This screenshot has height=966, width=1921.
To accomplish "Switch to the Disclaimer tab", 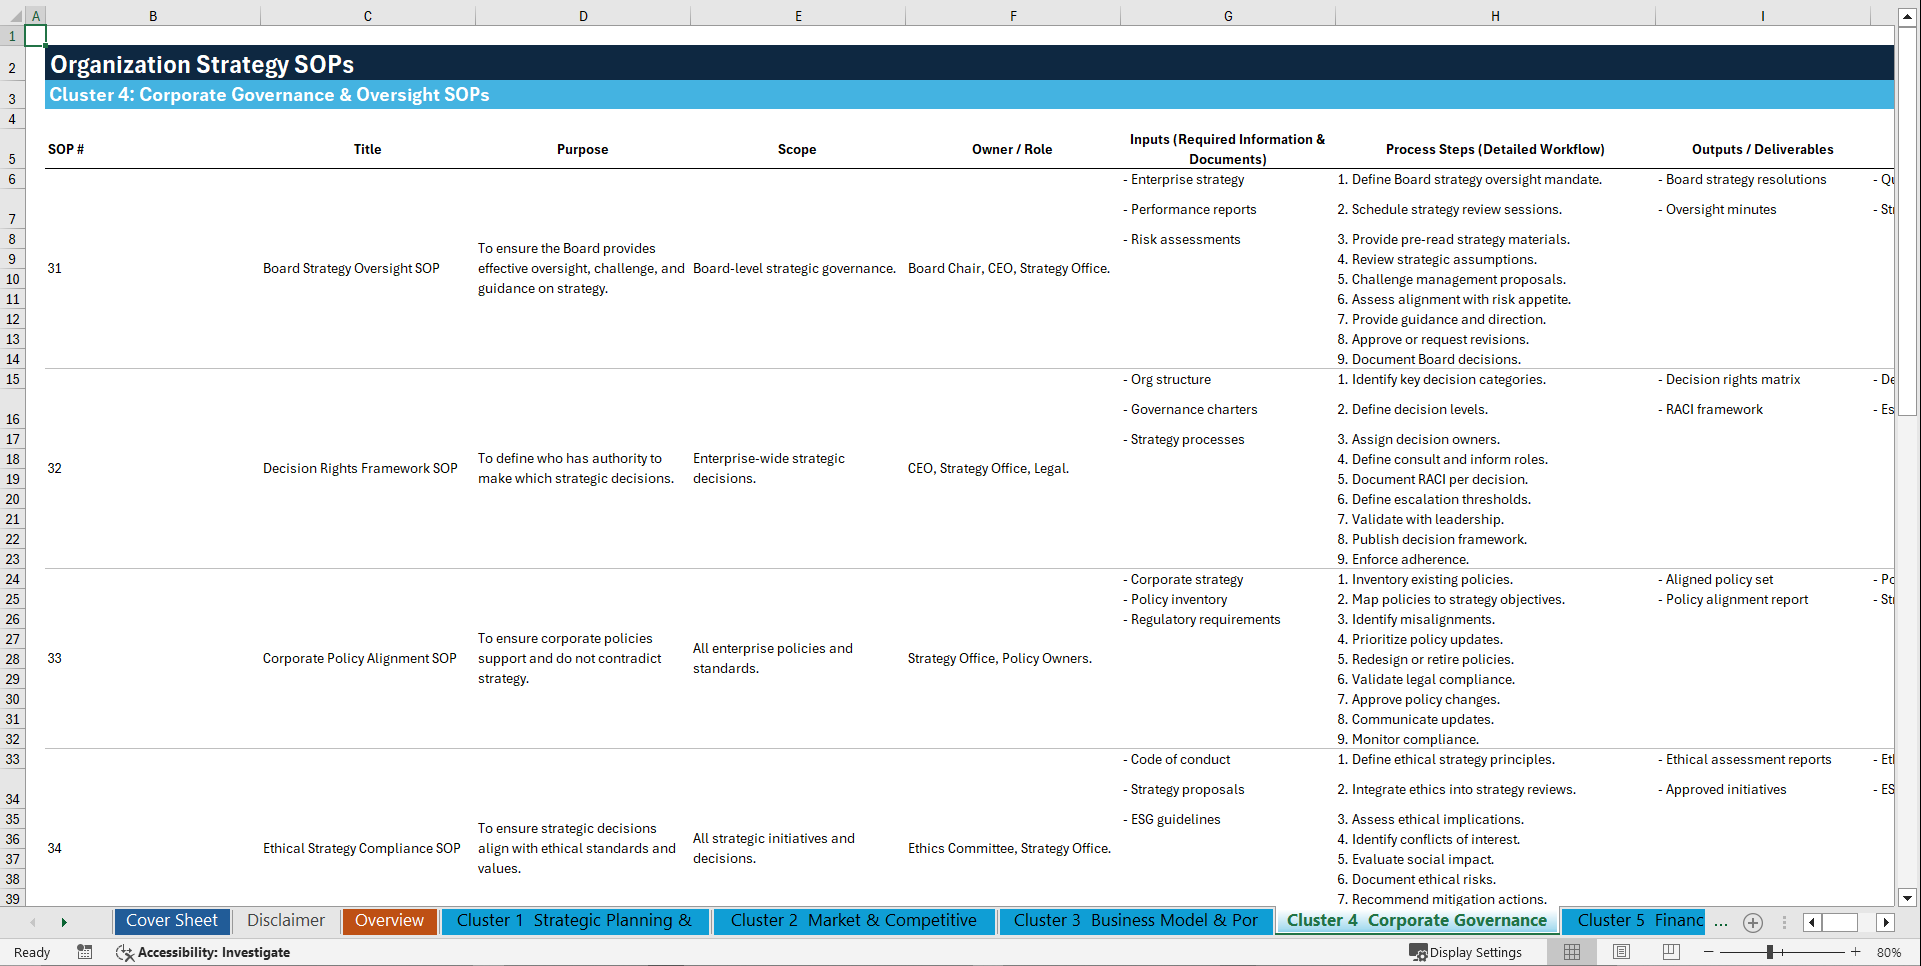I will coord(285,921).
